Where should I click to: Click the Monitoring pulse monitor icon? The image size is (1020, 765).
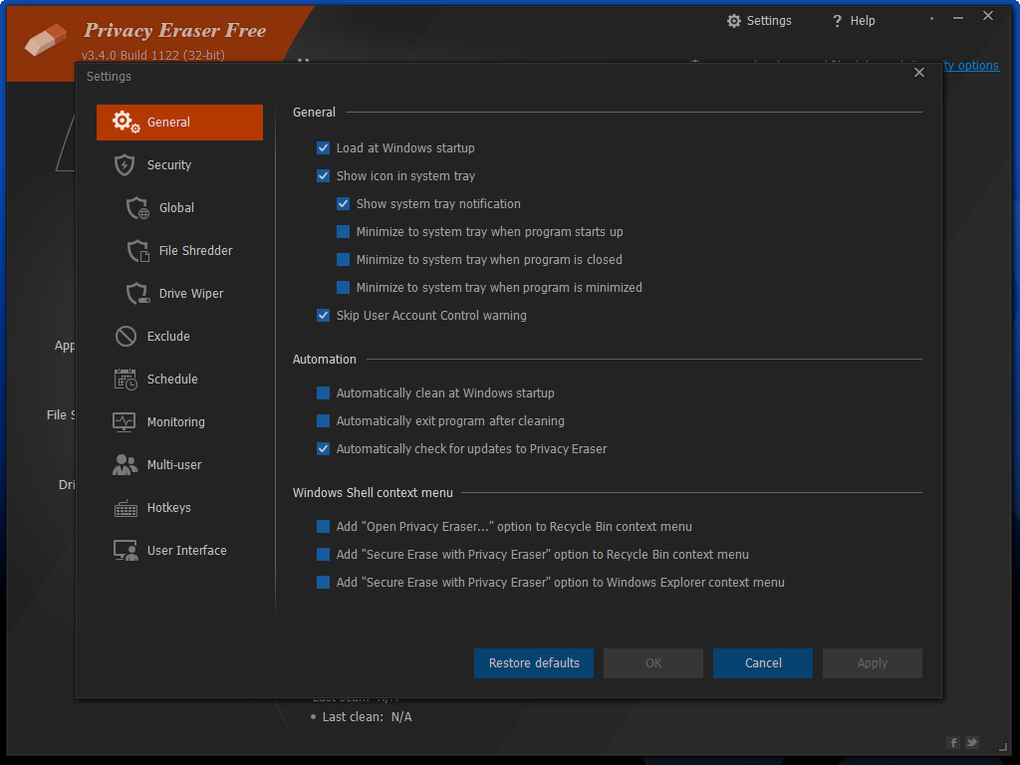click(124, 422)
